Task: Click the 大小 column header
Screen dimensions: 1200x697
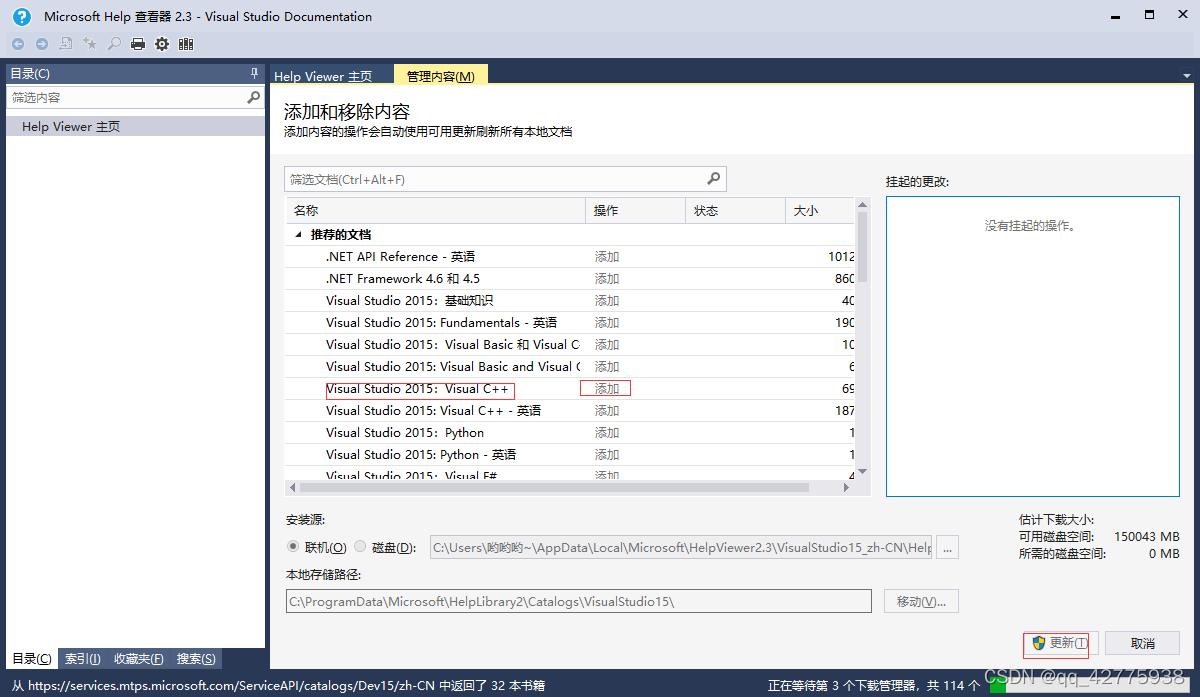Action: pos(820,210)
